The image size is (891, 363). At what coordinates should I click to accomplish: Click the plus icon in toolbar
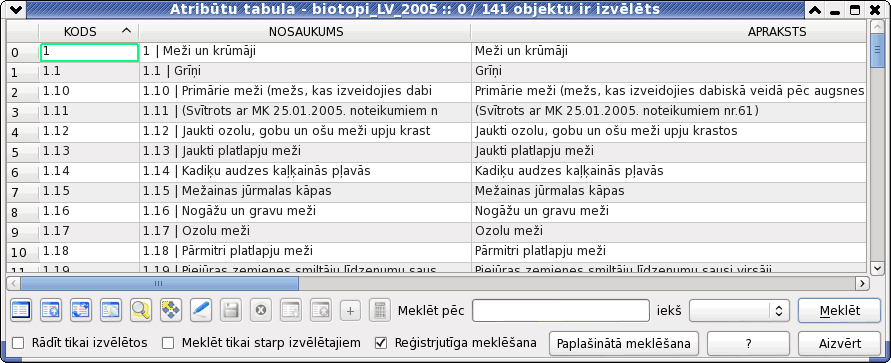pos(349,311)
